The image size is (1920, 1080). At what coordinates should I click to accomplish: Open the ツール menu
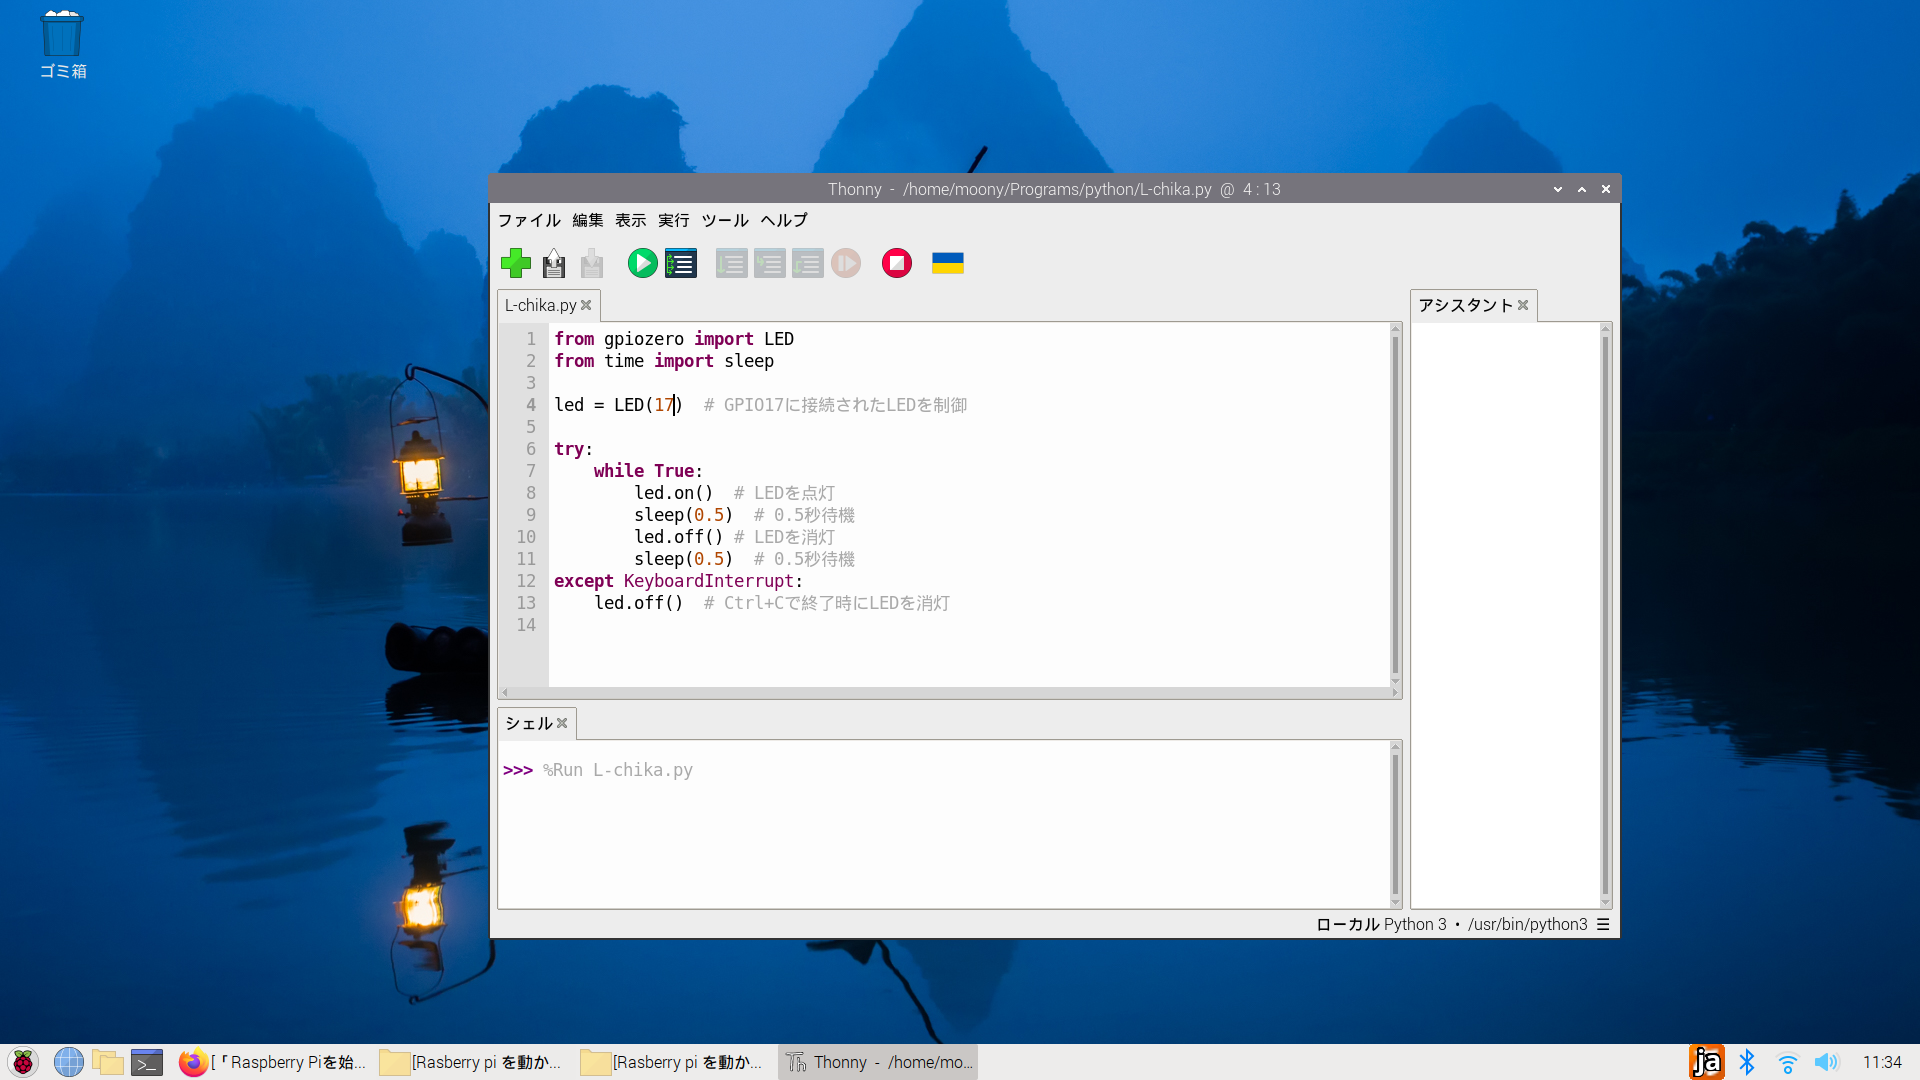click(724, 220)
